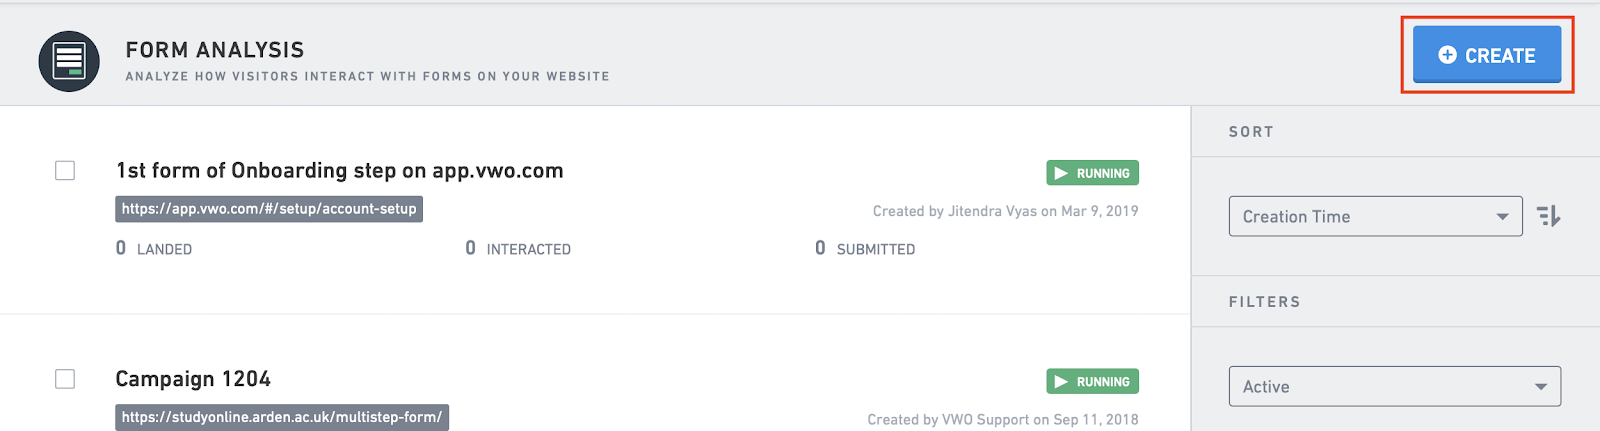Click the arrow of the Creation Time dropdown
This screenshot has height=431, width=1600.
pos(1502,217)
